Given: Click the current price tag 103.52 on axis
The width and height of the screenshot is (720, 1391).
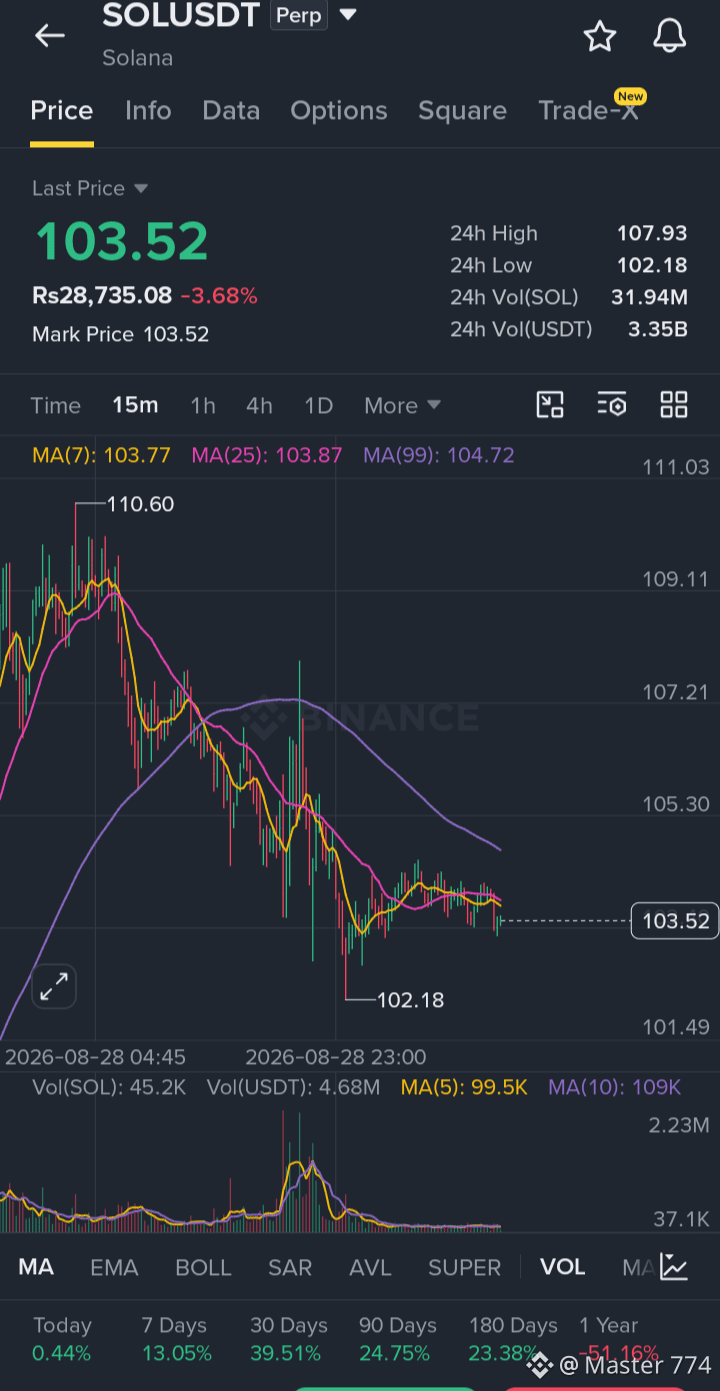Looking at the screenshot, I should tap(675, 920).
